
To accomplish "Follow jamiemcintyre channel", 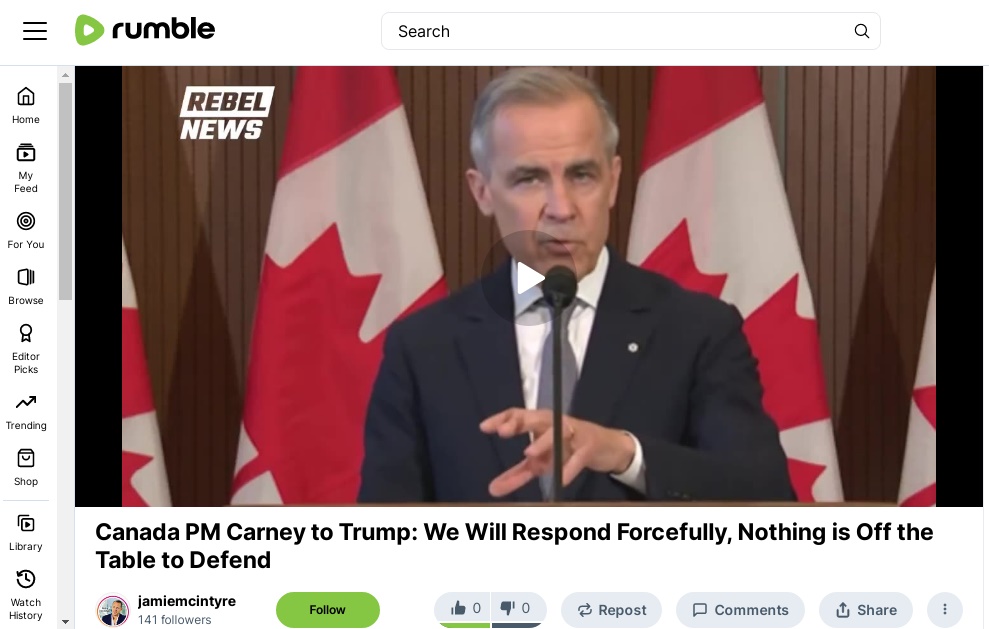I will (x=327, y=609).
